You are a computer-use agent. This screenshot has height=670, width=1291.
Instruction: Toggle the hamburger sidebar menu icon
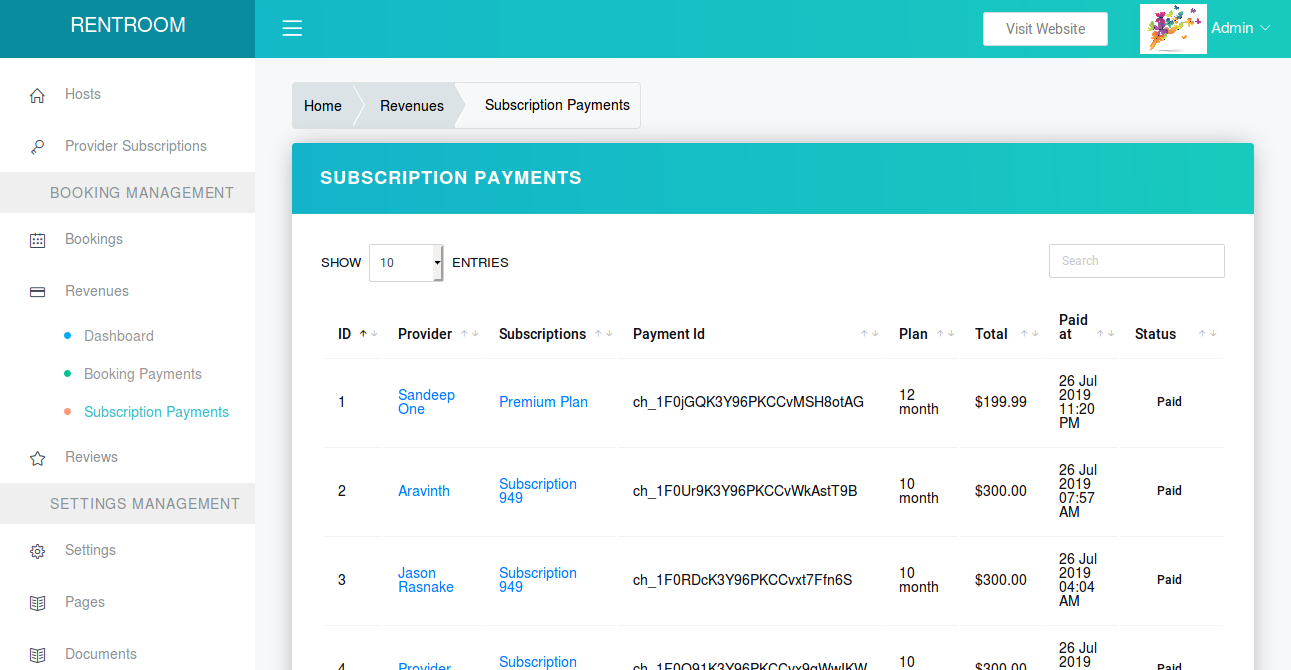tap(292, 28)
